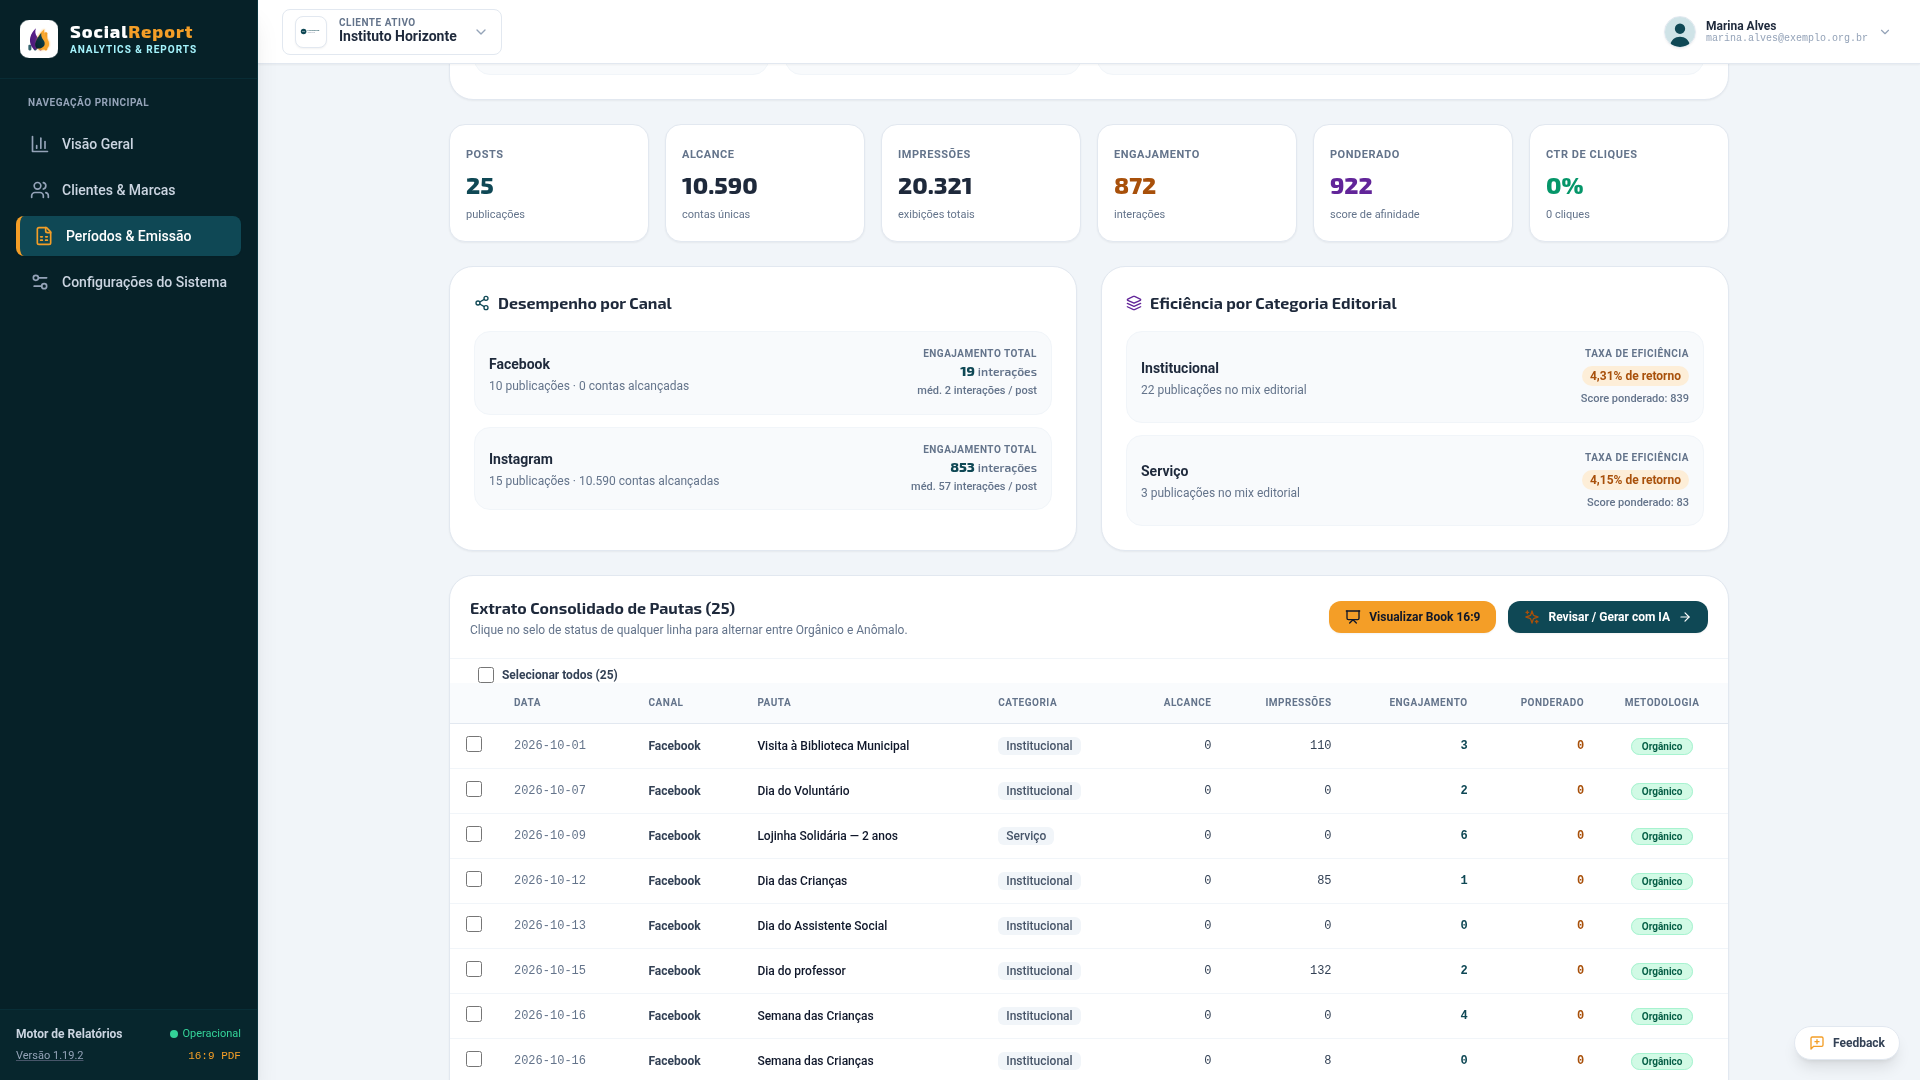This screenshot has height=1080, width=1920.
Task: Click the Facebook channel performance card
Action: pyautogui.click(x=763, y=373)
